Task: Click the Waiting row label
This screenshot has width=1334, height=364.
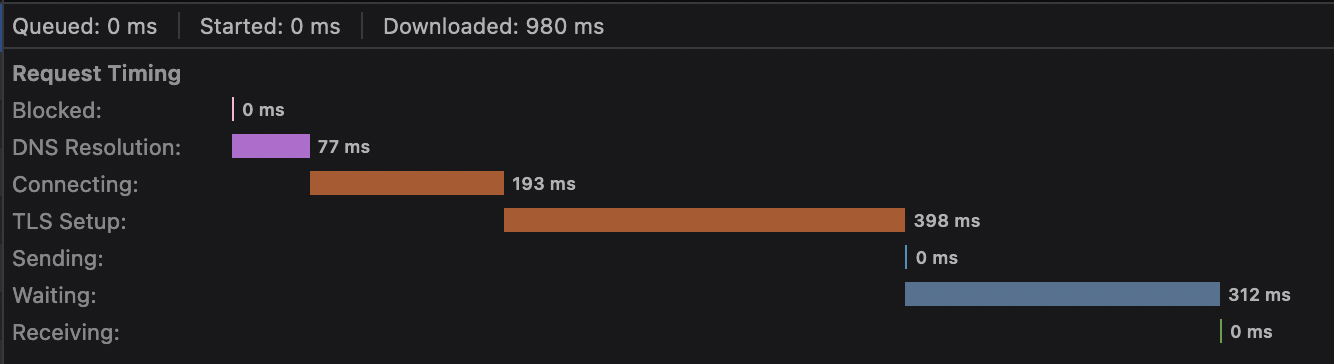Action: [55, 295]
